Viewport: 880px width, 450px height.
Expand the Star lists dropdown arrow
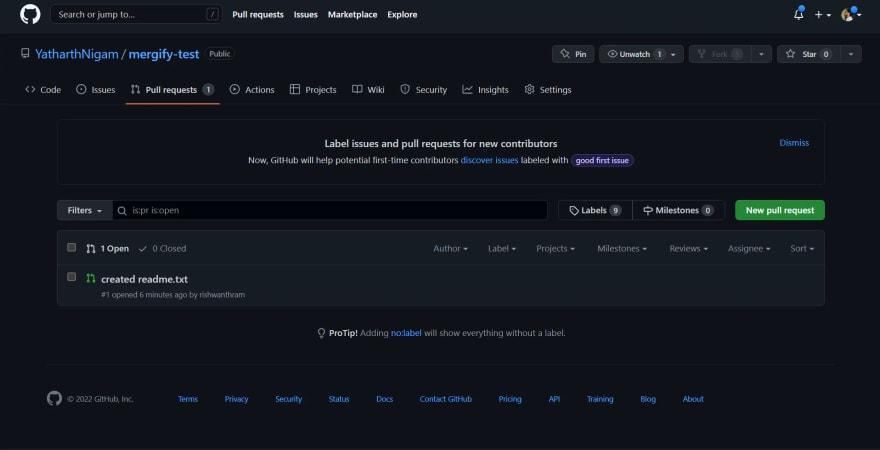851,54
